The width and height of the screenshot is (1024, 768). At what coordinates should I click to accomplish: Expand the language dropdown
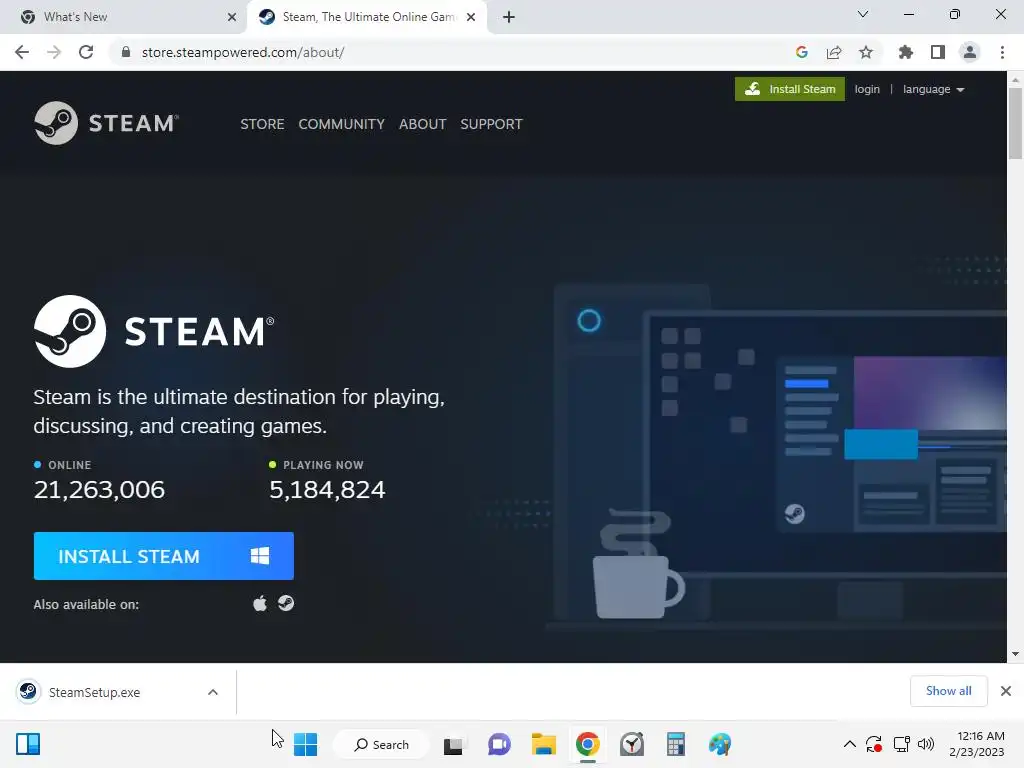933,89
